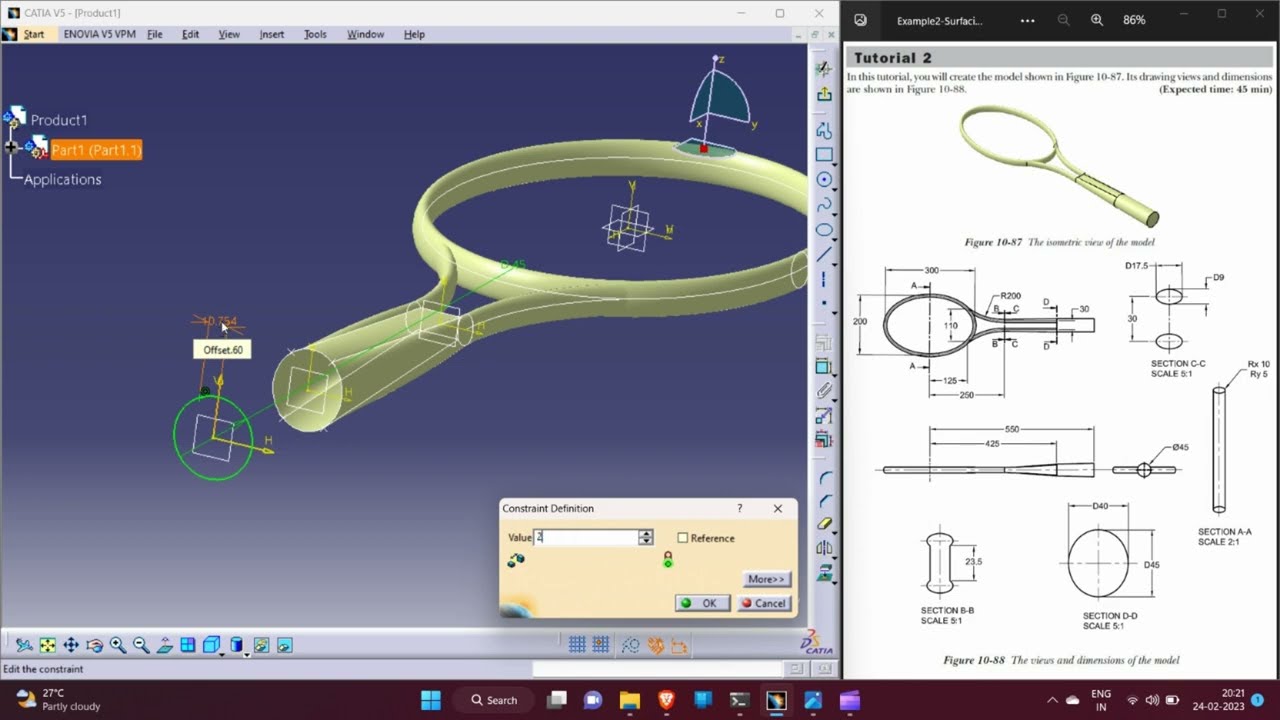Select Product1 in the specification tree
This screenshot has width=1280, height=720.
tap(58, 120)
